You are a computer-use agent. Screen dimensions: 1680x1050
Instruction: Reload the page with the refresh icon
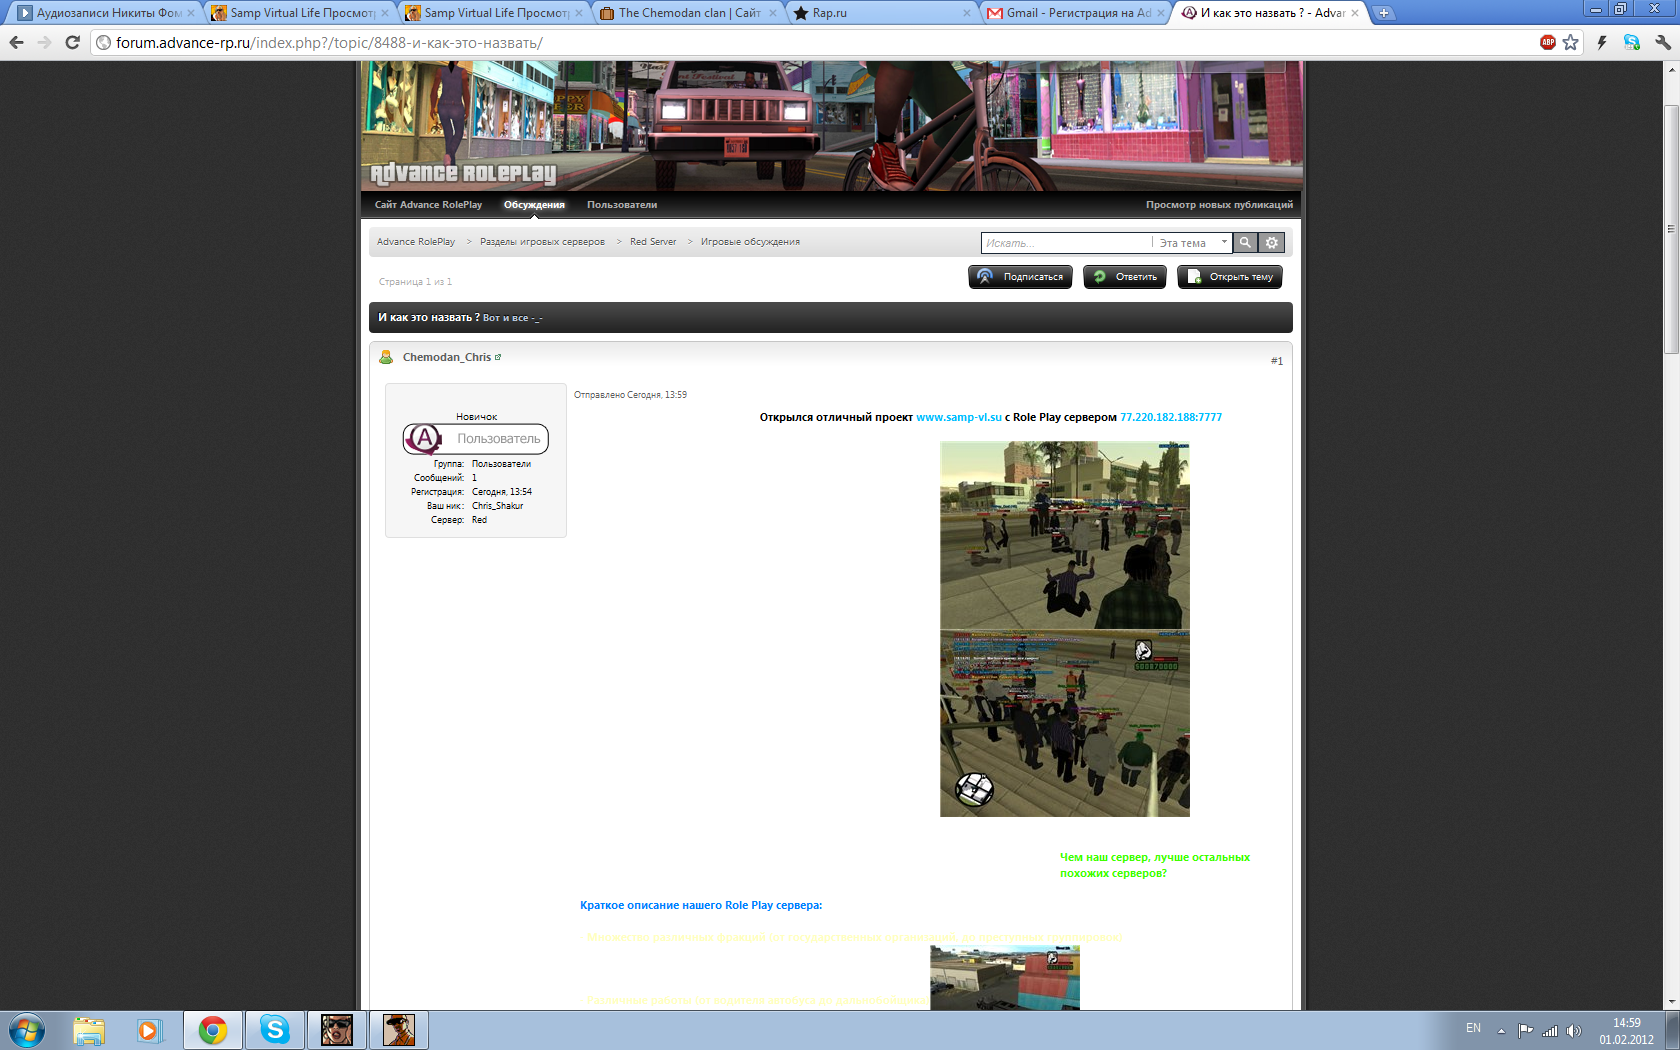click(x=72, y=42)
